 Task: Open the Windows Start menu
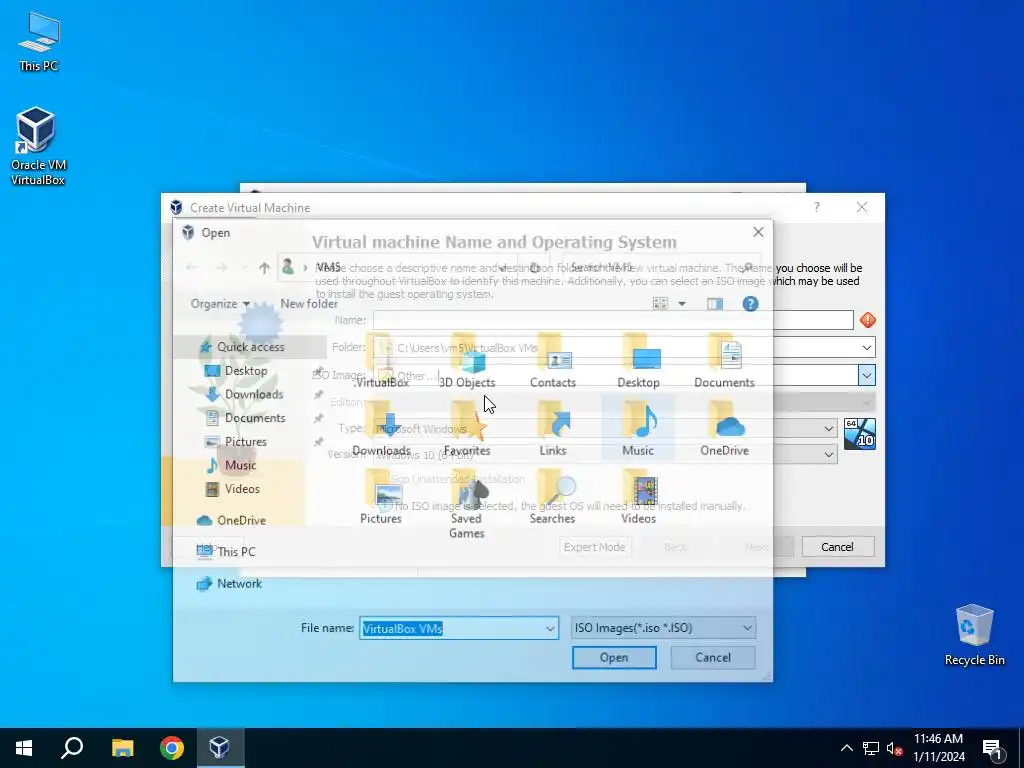(24, 748)
